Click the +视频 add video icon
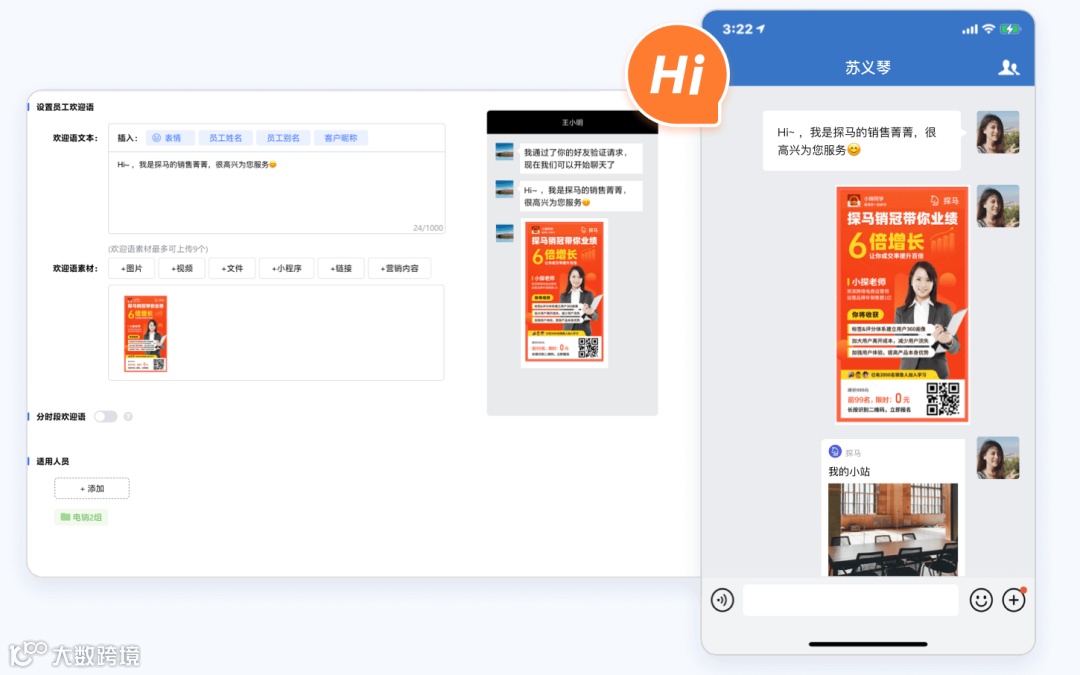This screenshot has height=675, width=1080. point(182,268)
